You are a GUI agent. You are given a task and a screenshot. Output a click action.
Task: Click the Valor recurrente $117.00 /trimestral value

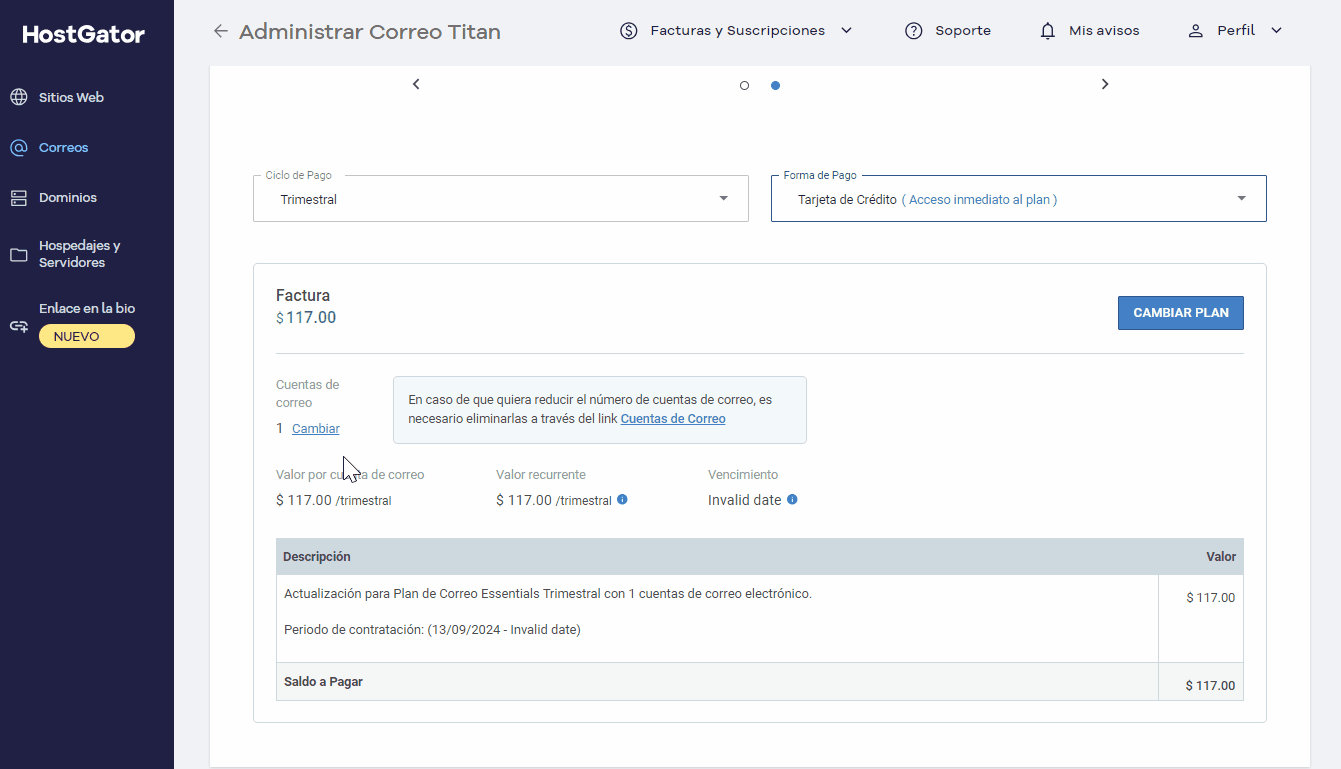click(554, 500)
